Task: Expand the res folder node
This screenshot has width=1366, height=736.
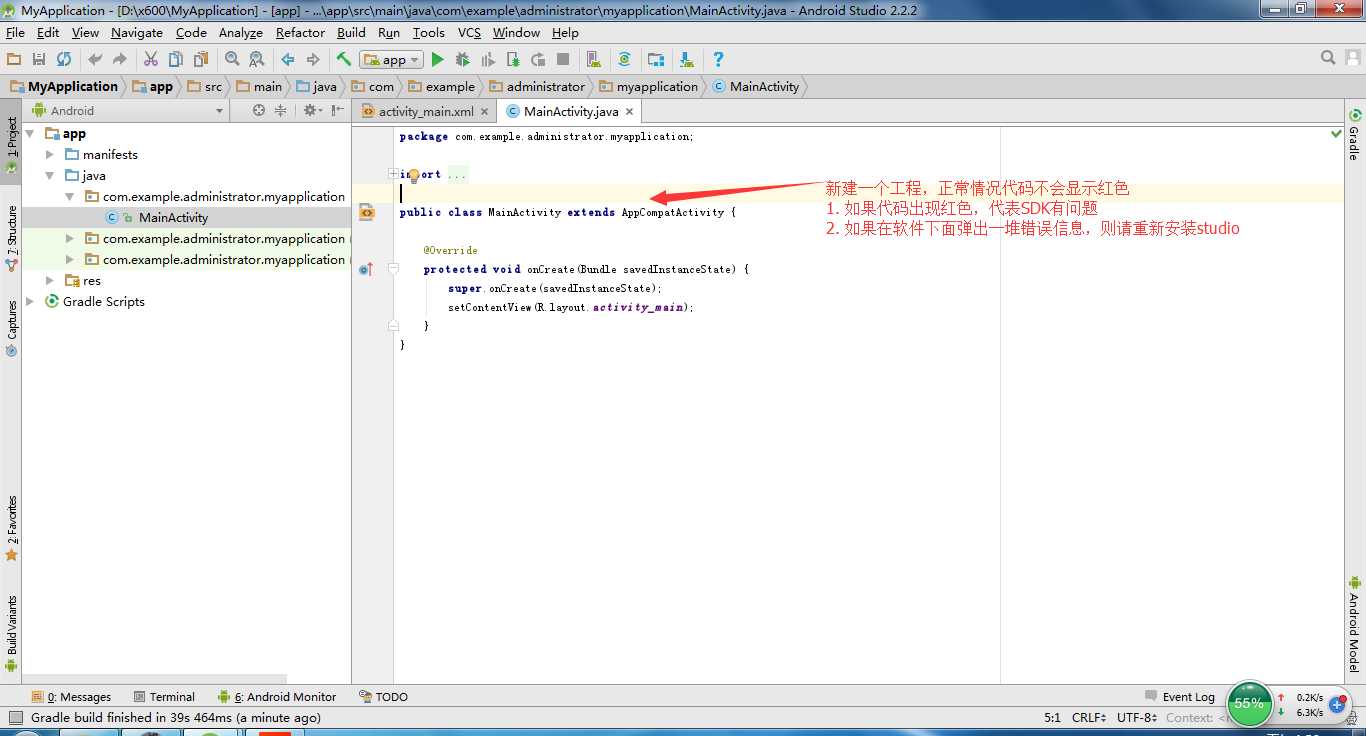Action: point(50,280)
